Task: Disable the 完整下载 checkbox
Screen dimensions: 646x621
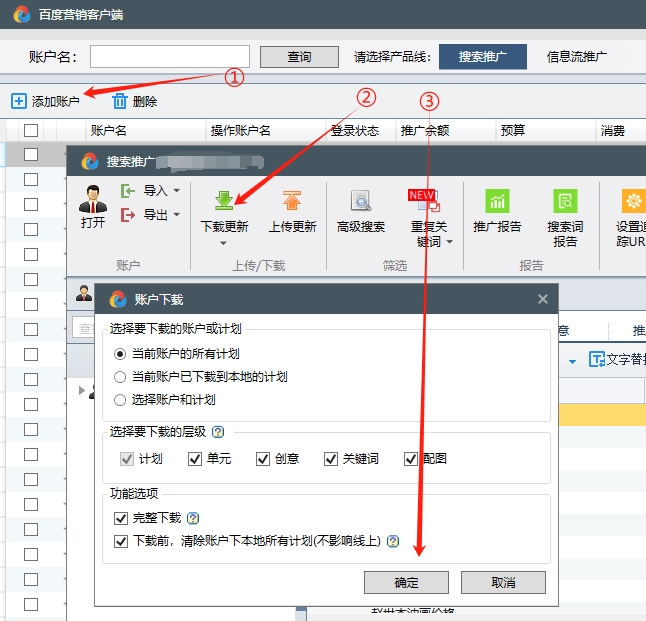Action: (x=121, y=518)
